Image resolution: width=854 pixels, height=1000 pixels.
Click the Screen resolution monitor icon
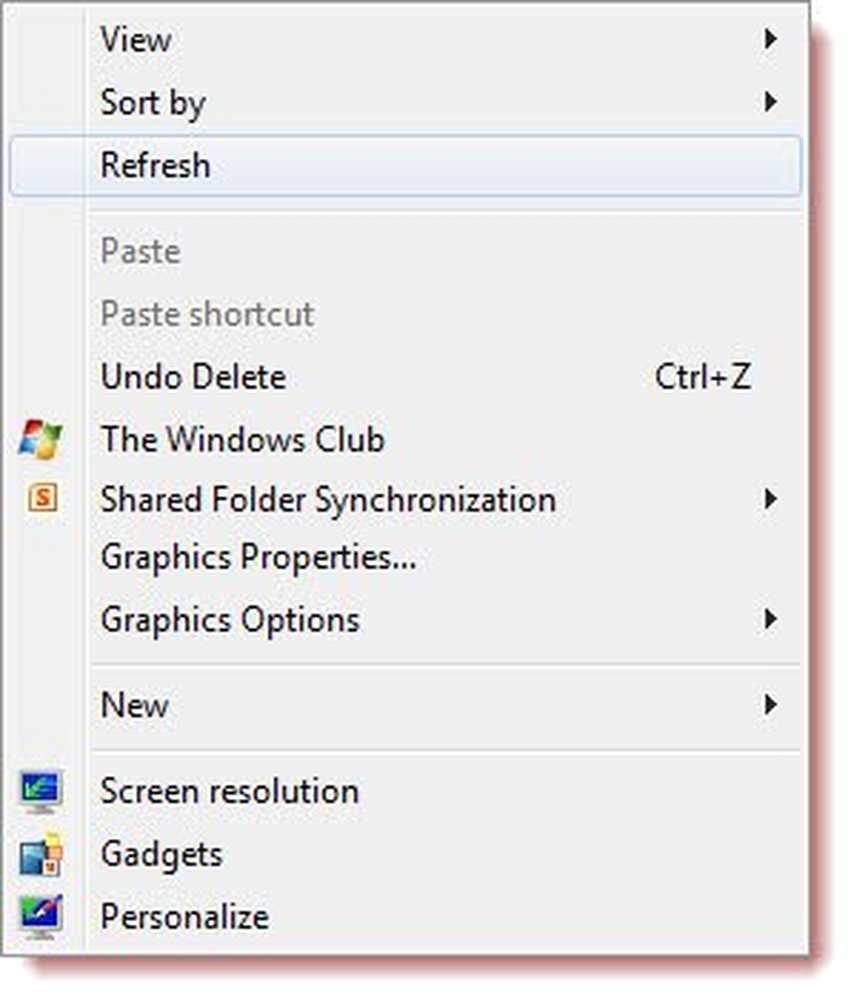coord(41,791)
